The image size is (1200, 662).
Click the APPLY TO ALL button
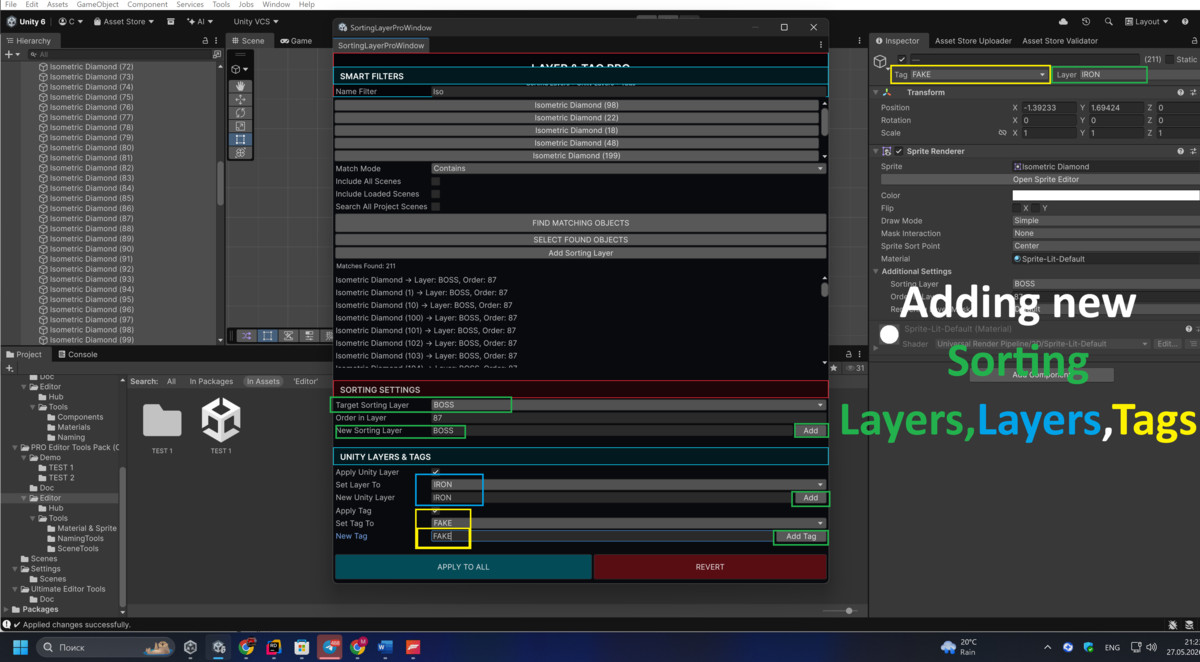coord(463,567)
